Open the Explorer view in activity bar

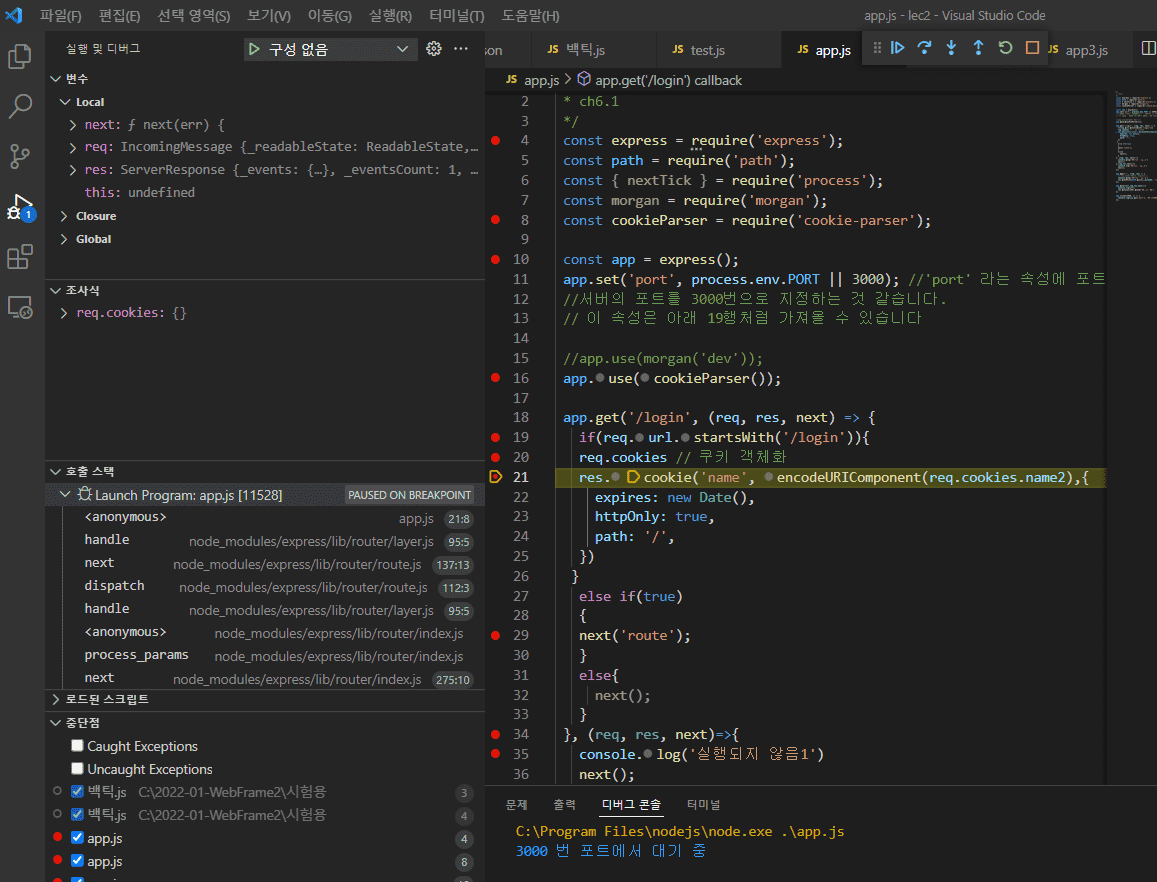coord(20,56)
